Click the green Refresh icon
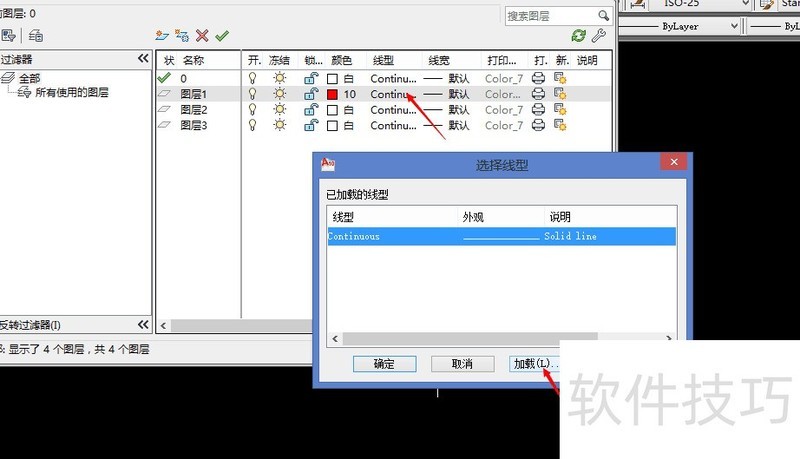Screen dimensions: 800x459 tap(579, 35)
